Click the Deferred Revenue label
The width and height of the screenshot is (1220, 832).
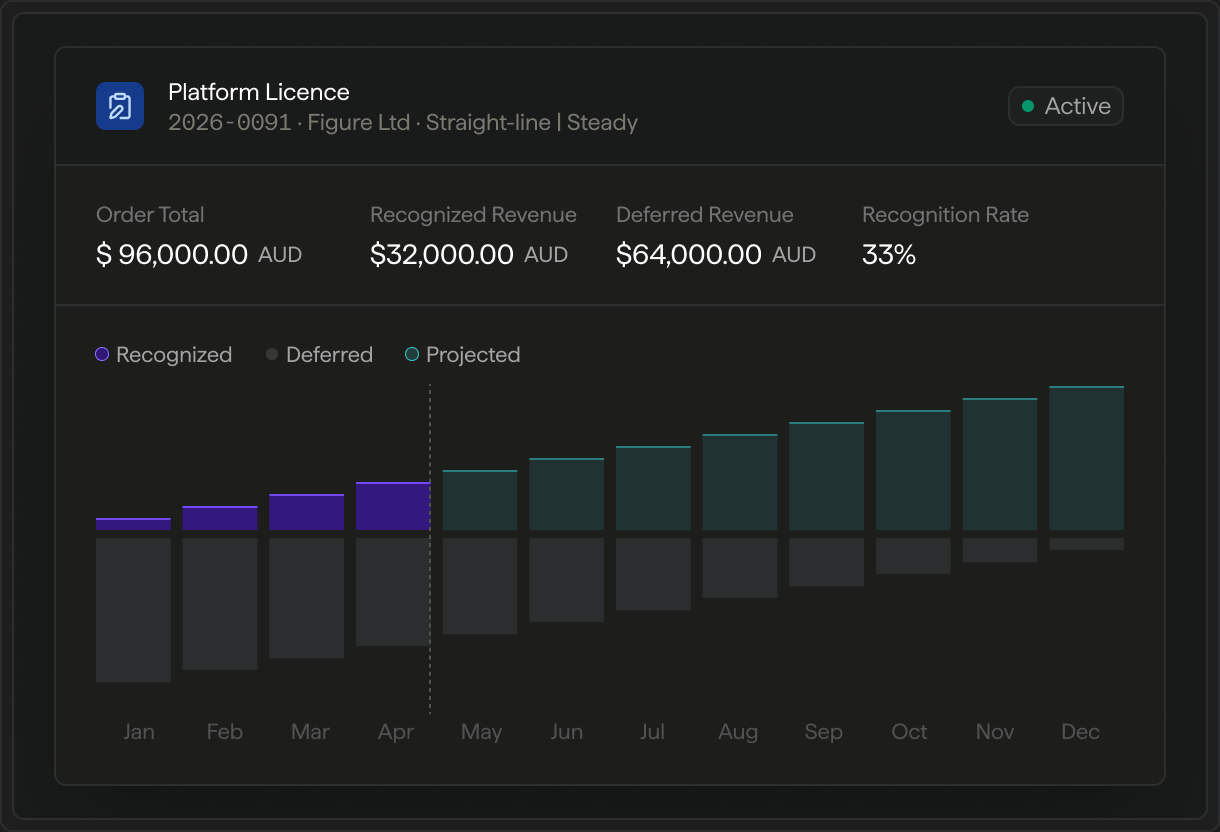(x=705, y=215)
